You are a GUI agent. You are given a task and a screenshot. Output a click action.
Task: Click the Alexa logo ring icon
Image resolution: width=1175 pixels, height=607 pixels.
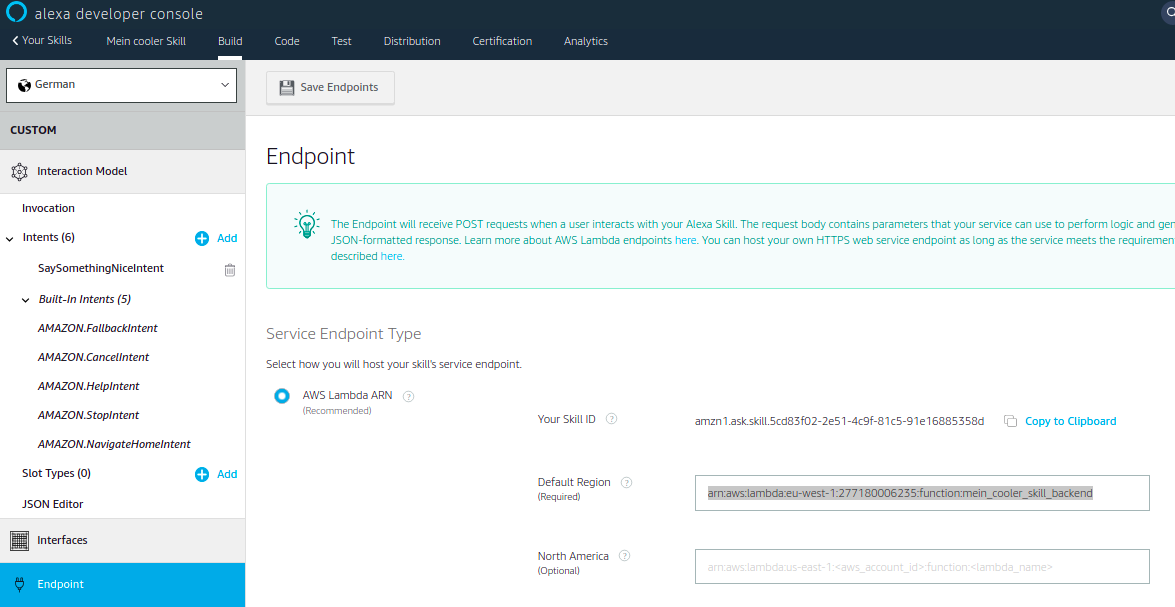[x=16, y=13]
